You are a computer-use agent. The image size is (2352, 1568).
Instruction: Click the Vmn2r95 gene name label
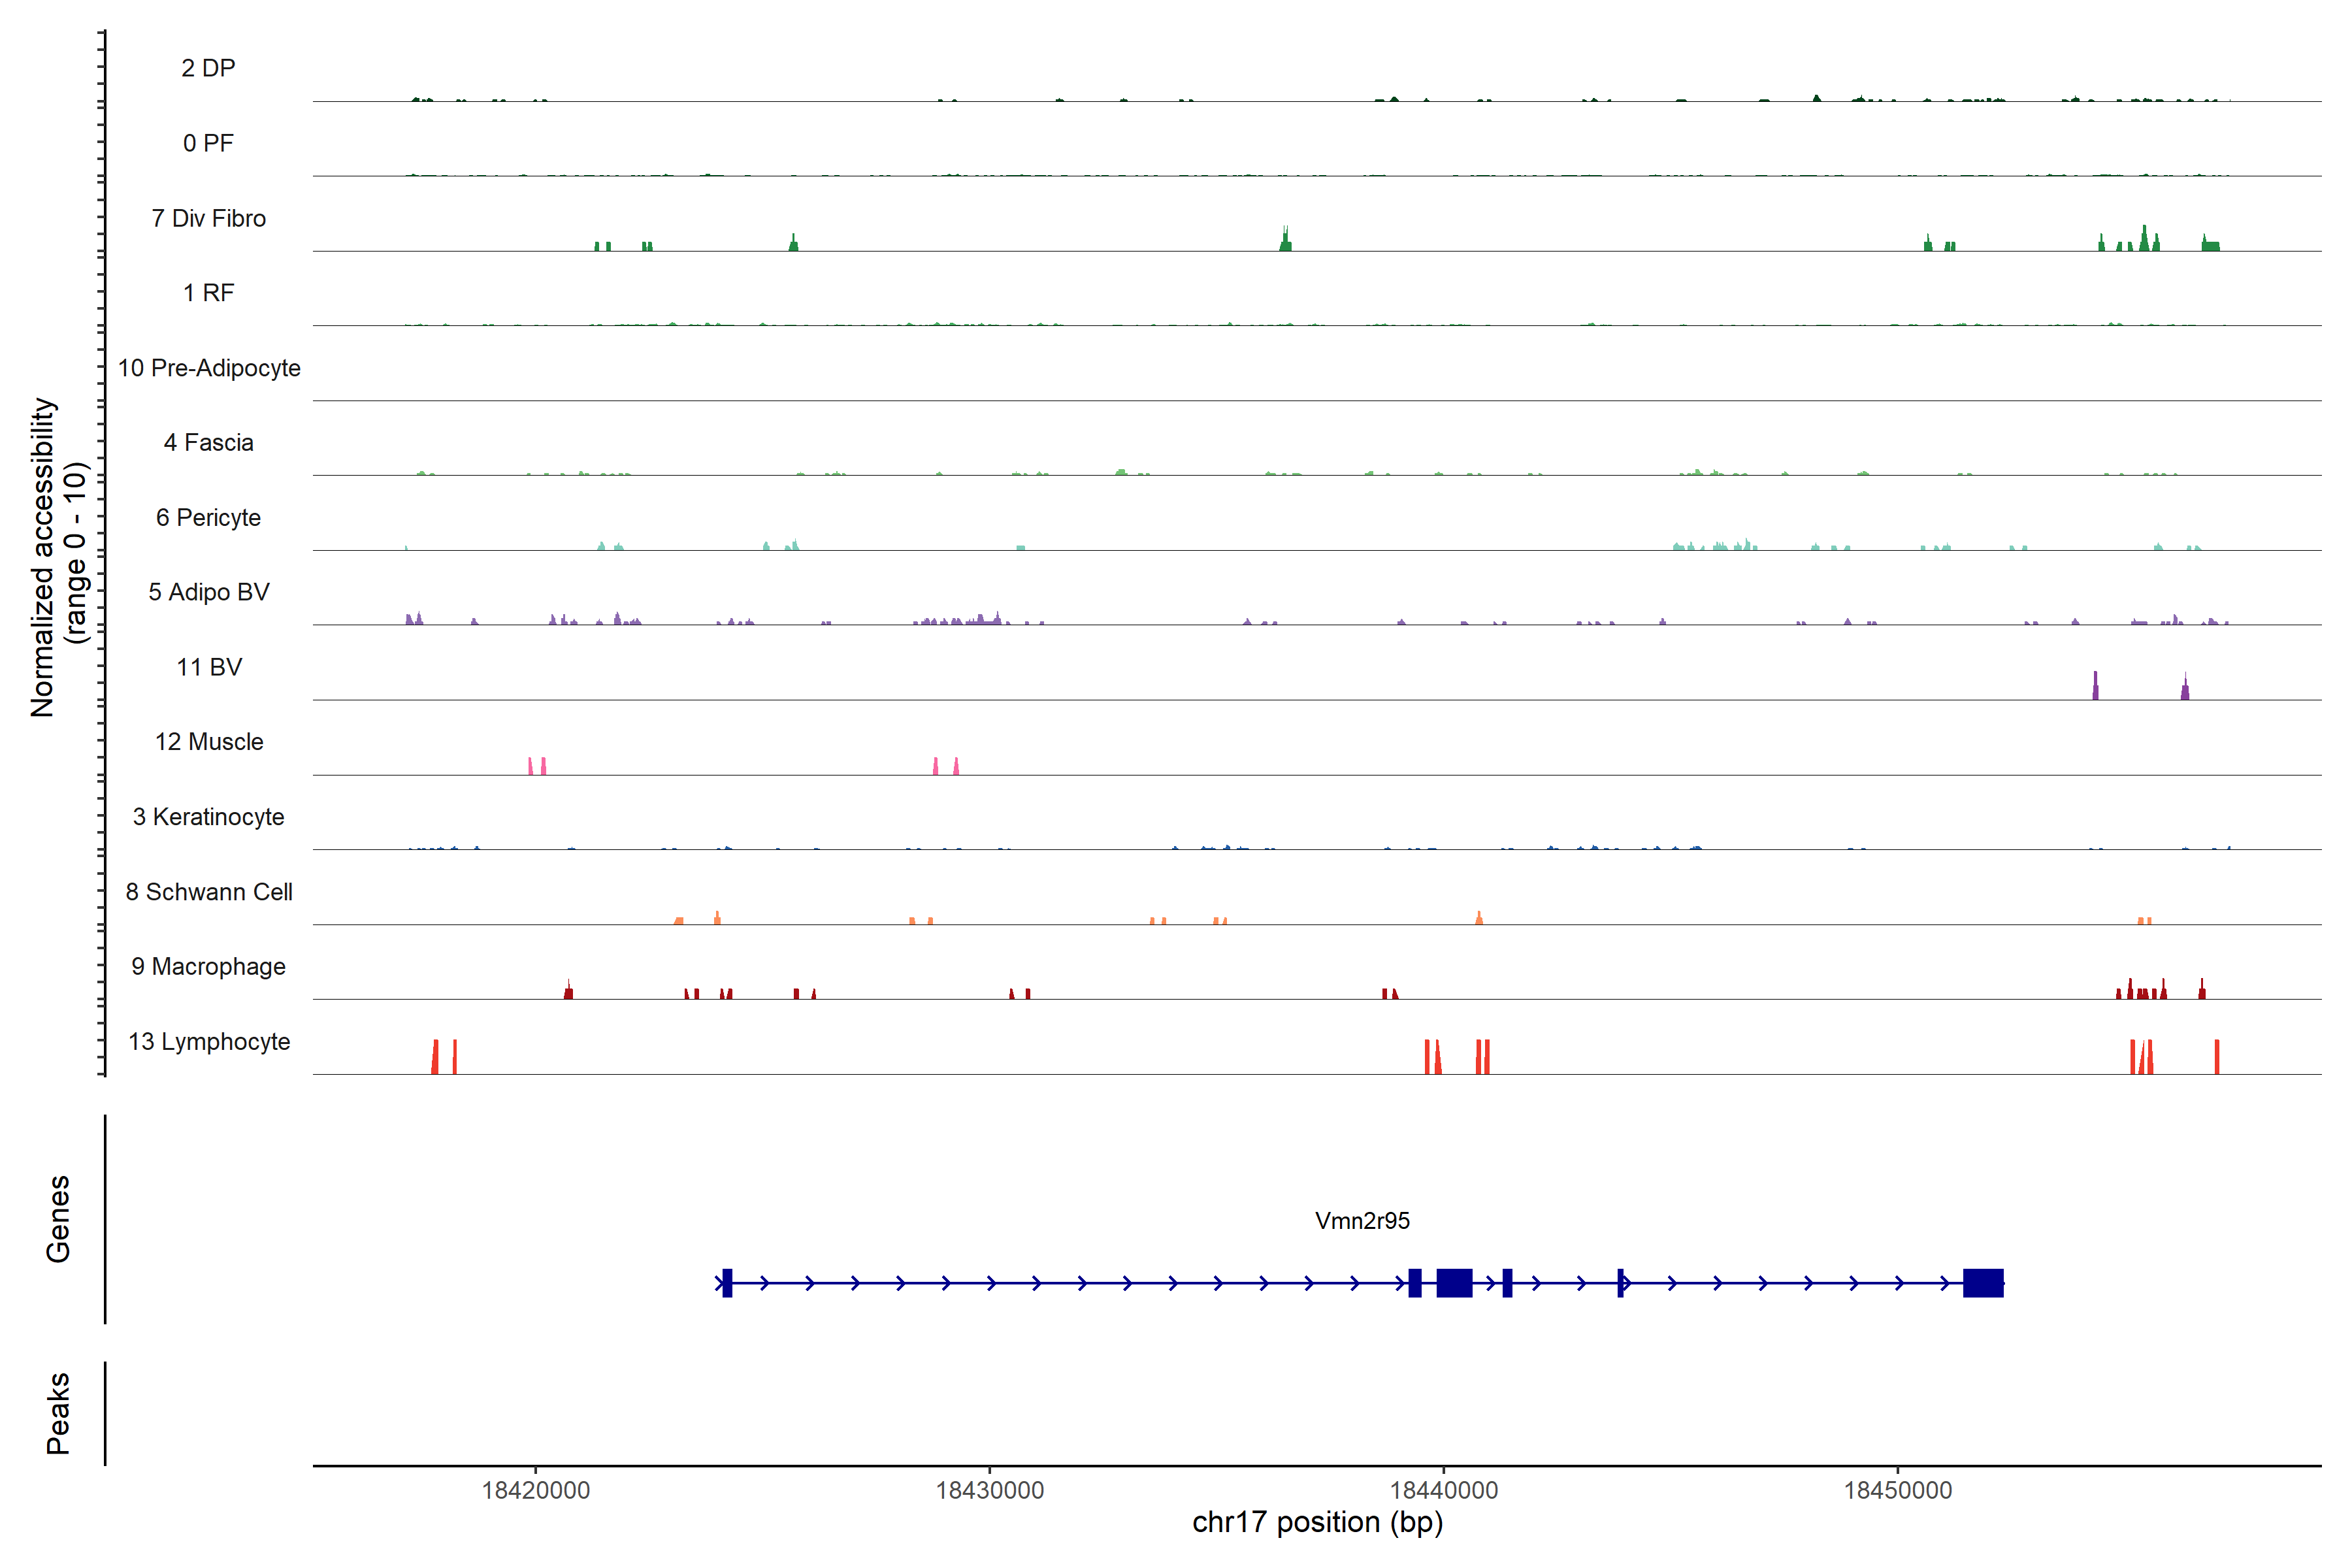[x=1362, y=1220]
